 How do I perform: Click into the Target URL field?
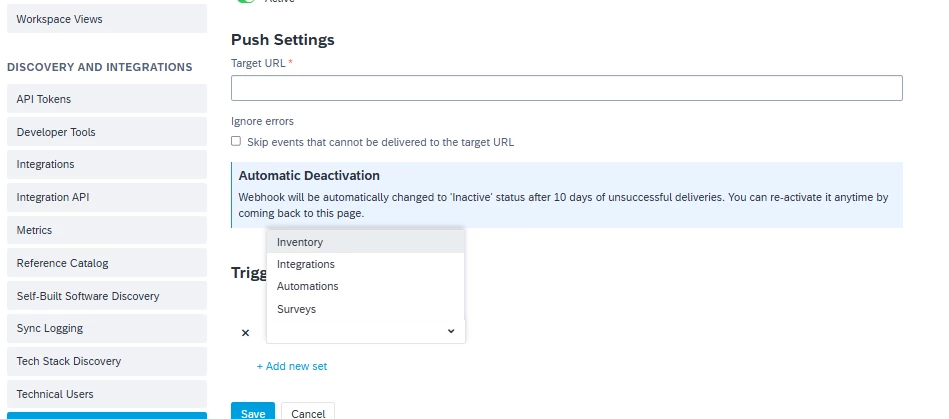pyautogui.click(x=566, y=88)
